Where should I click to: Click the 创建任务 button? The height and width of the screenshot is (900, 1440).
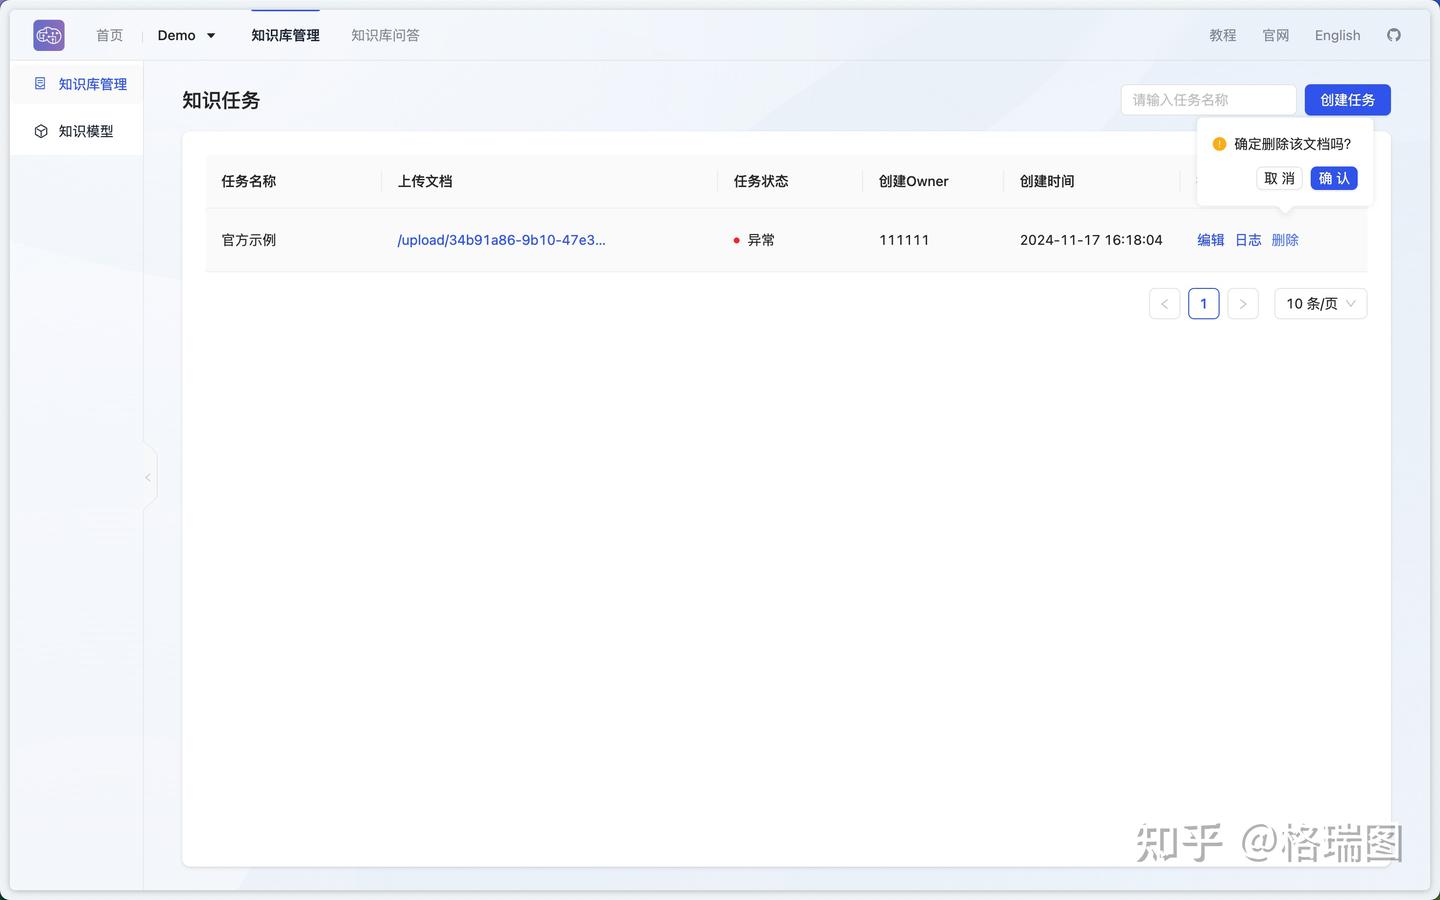(1347, 99)
